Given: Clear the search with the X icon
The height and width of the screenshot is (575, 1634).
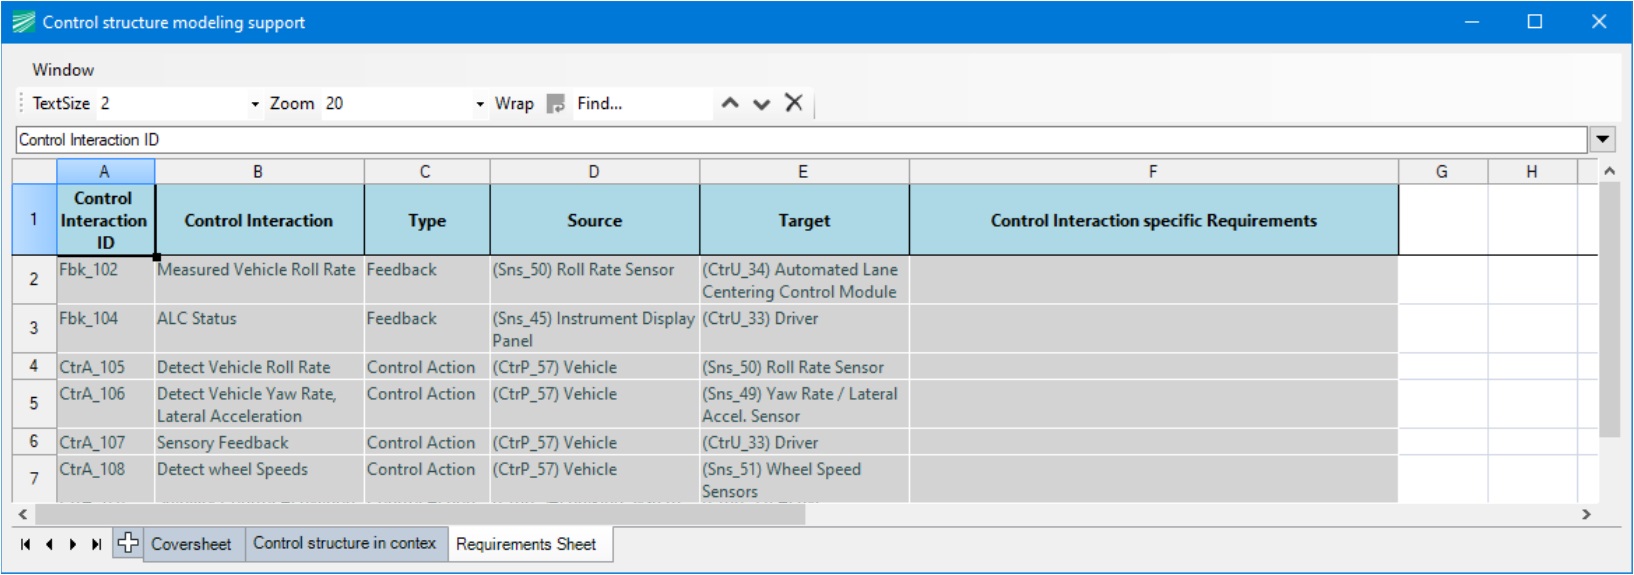Looking at the screenshot, I should click(x=794, y=103).
